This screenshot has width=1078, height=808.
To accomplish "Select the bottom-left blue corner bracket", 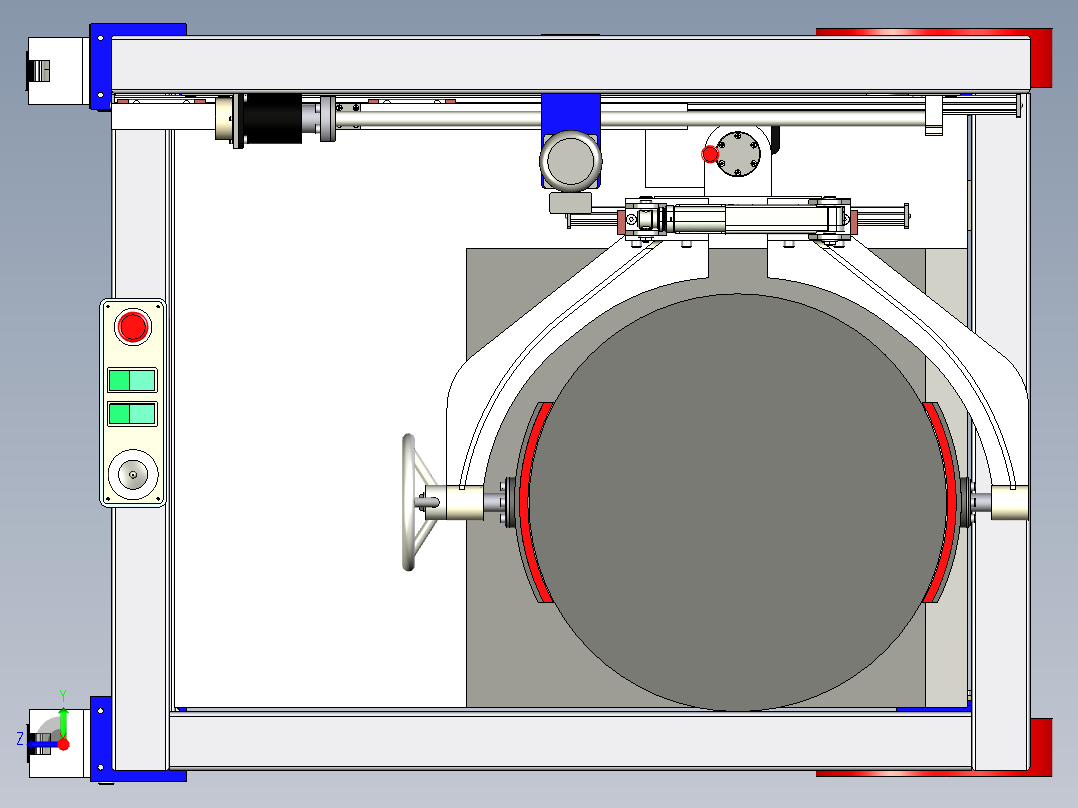I will [102, 739].
